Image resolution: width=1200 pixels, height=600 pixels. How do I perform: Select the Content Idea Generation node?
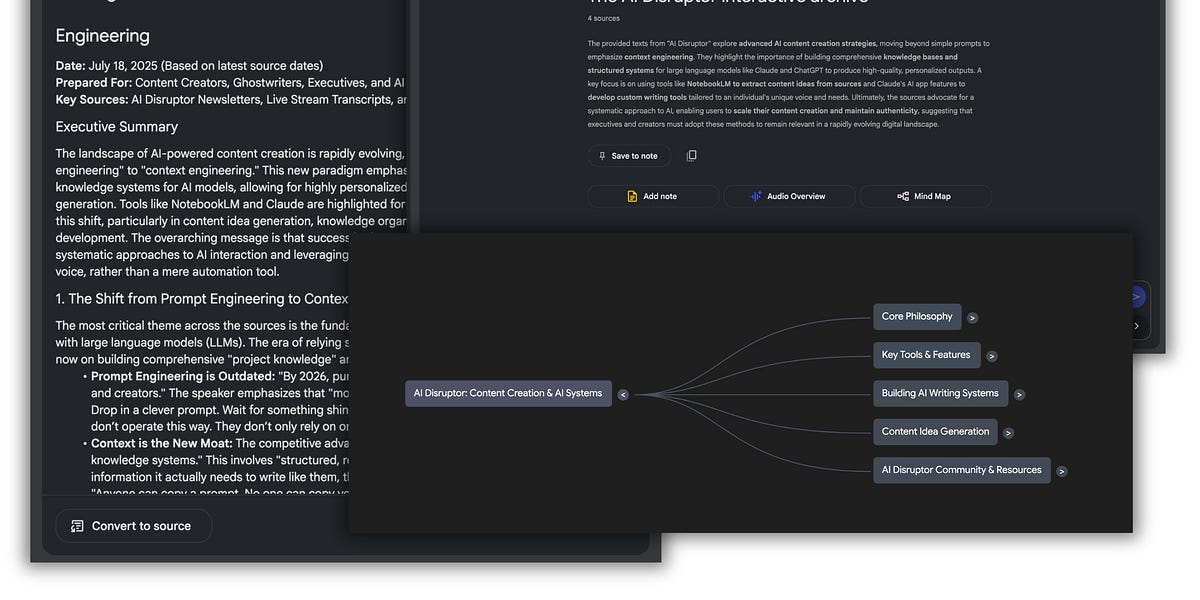pos(935,432)
